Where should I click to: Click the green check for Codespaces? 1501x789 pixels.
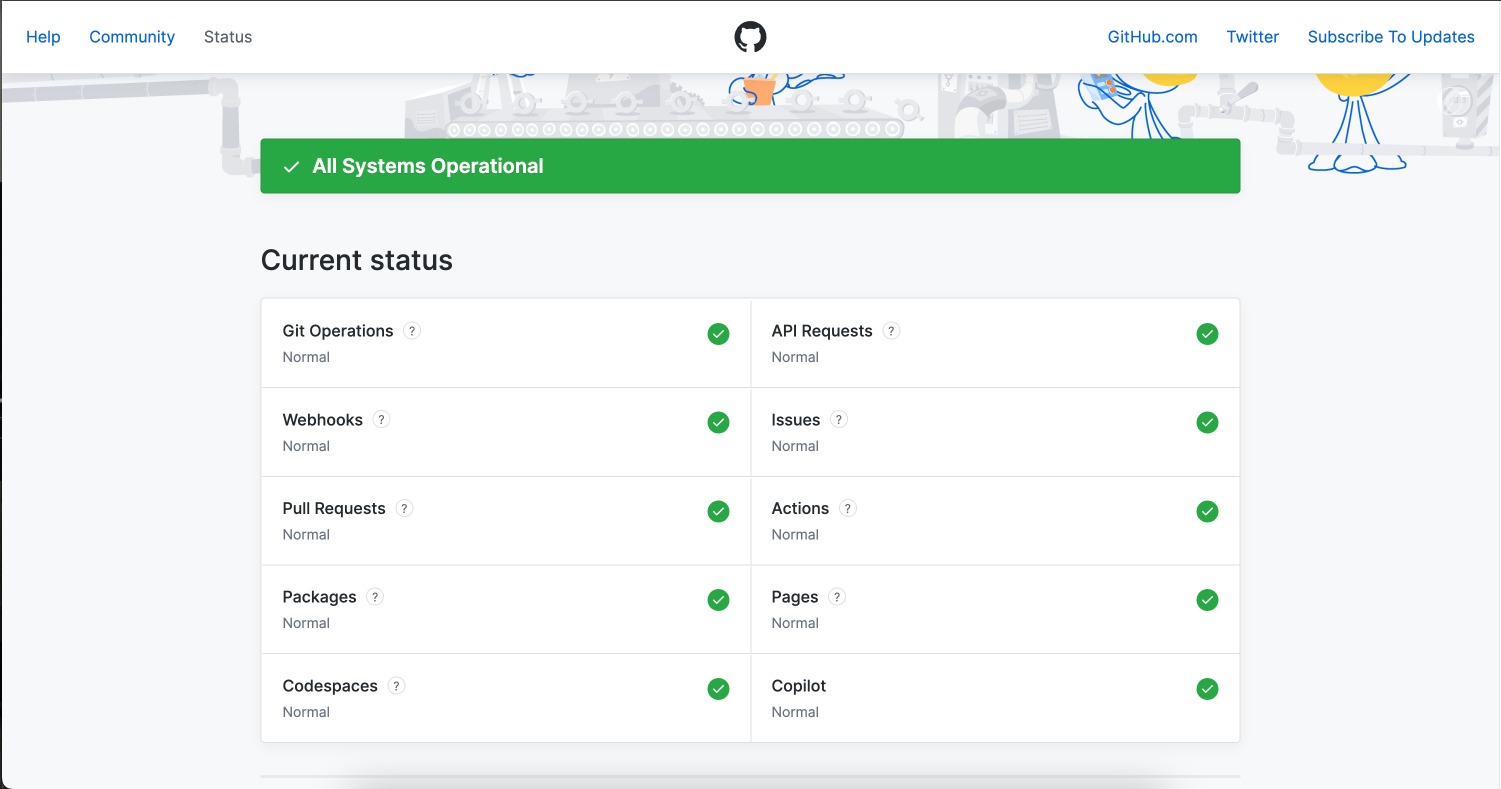pyautogui.click(x=718, y=689)
